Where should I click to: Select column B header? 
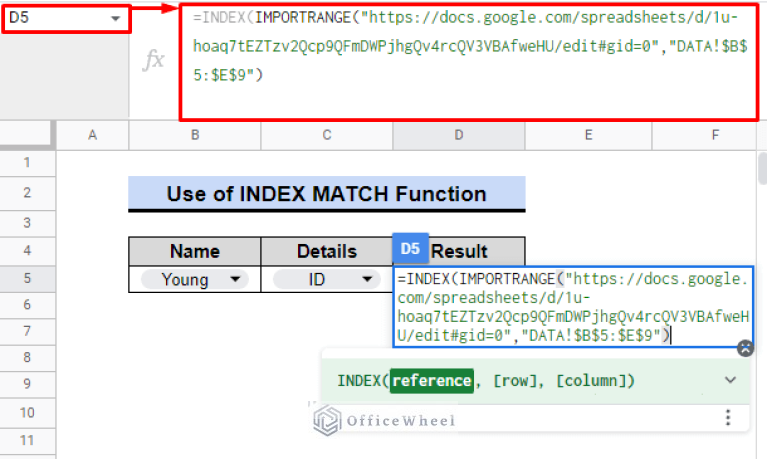click(x=195, y=136)
